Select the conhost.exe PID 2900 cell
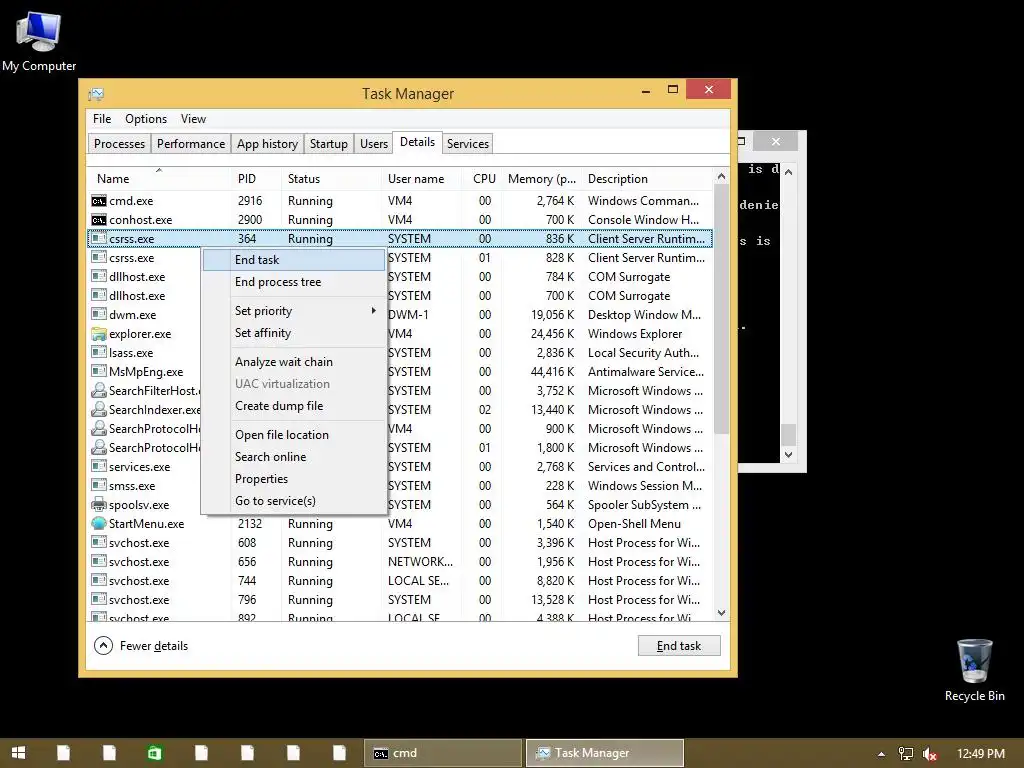The image size is (1024, 768). point(250,220)
